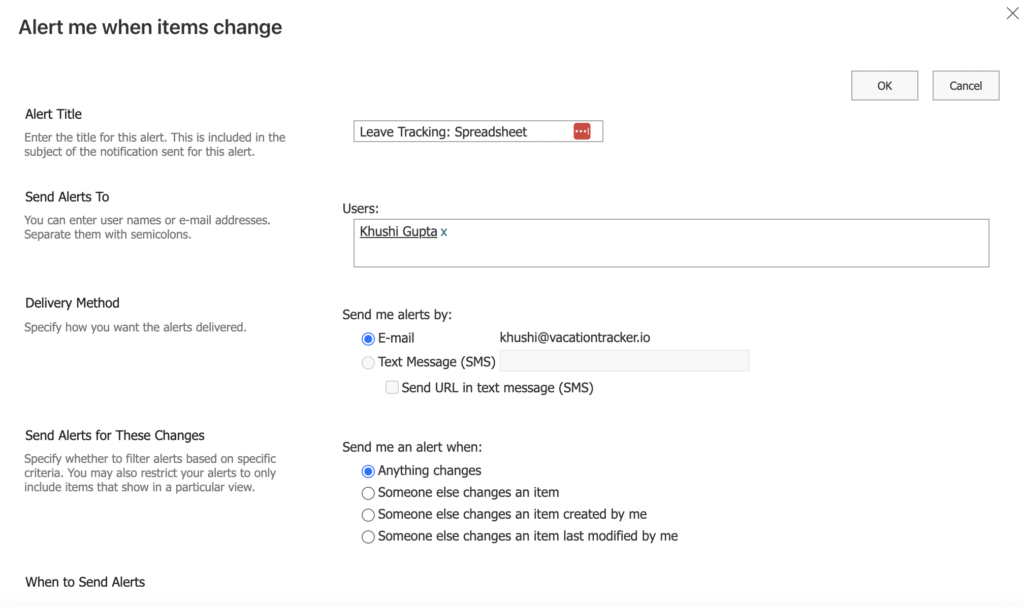1024x607 pixels.
Task: Choose Someone else changes an item
Action: point(368,492)
